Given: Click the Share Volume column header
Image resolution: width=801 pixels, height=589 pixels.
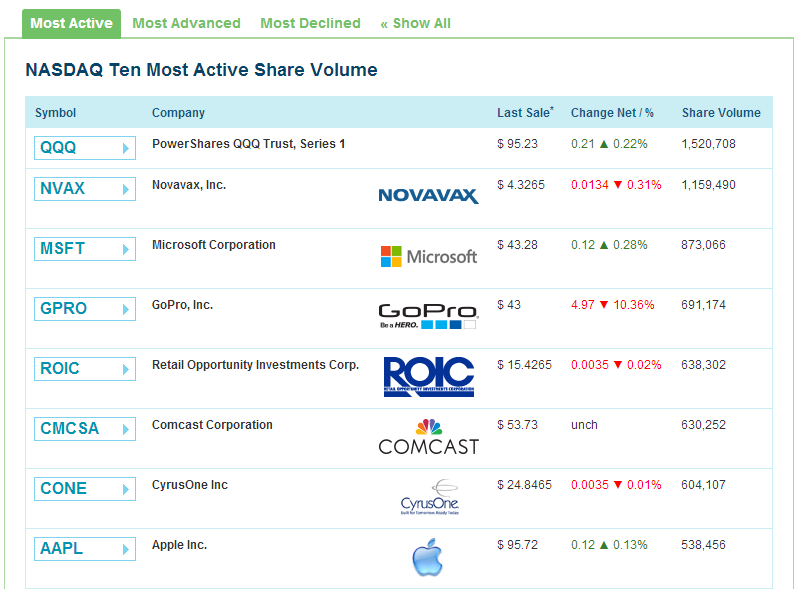Looking at the screenshot, I should 721,113.
